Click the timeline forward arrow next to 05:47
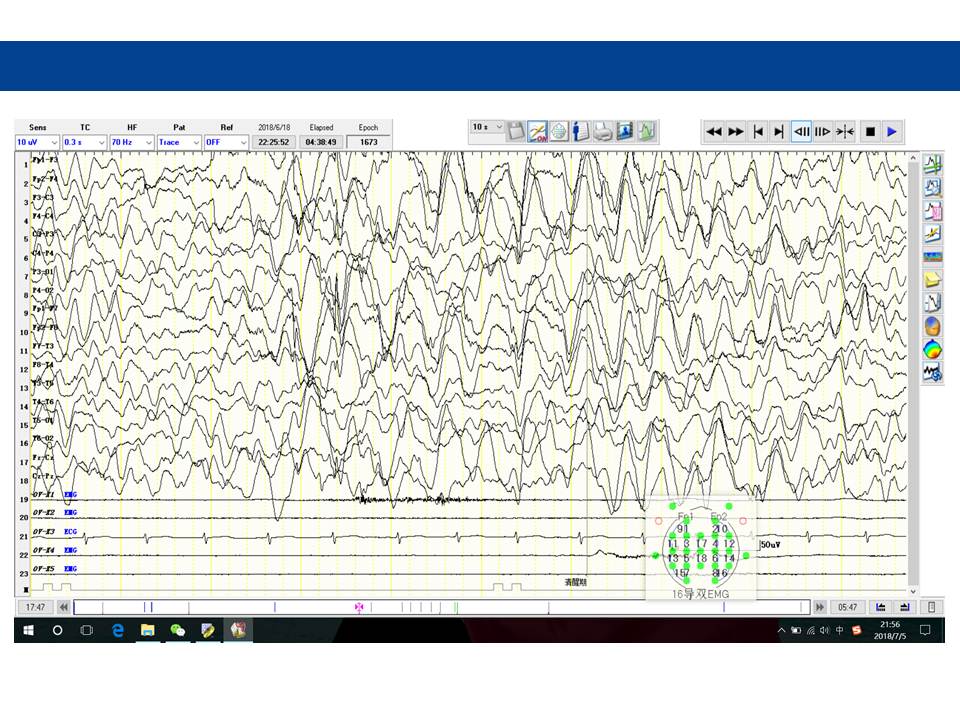The image size is (960, 720). coord(819,607)
